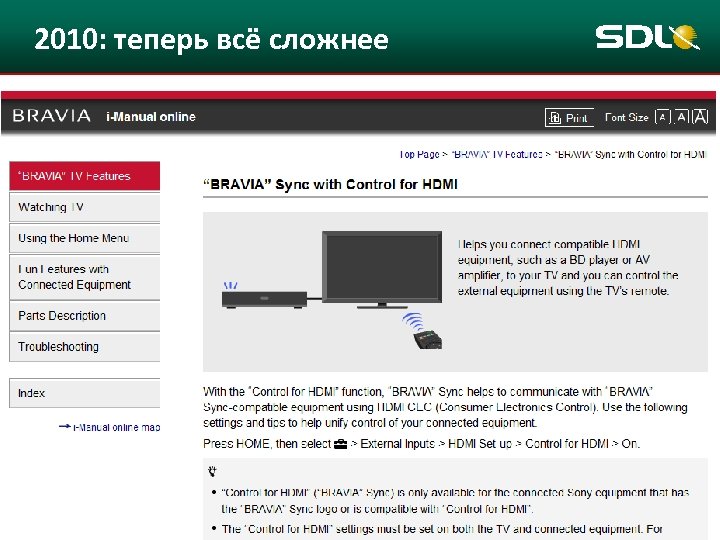This screenshot has width=720, height=540.
Task: Open Using the Home Menu section
Action: [x=84, y=238]
